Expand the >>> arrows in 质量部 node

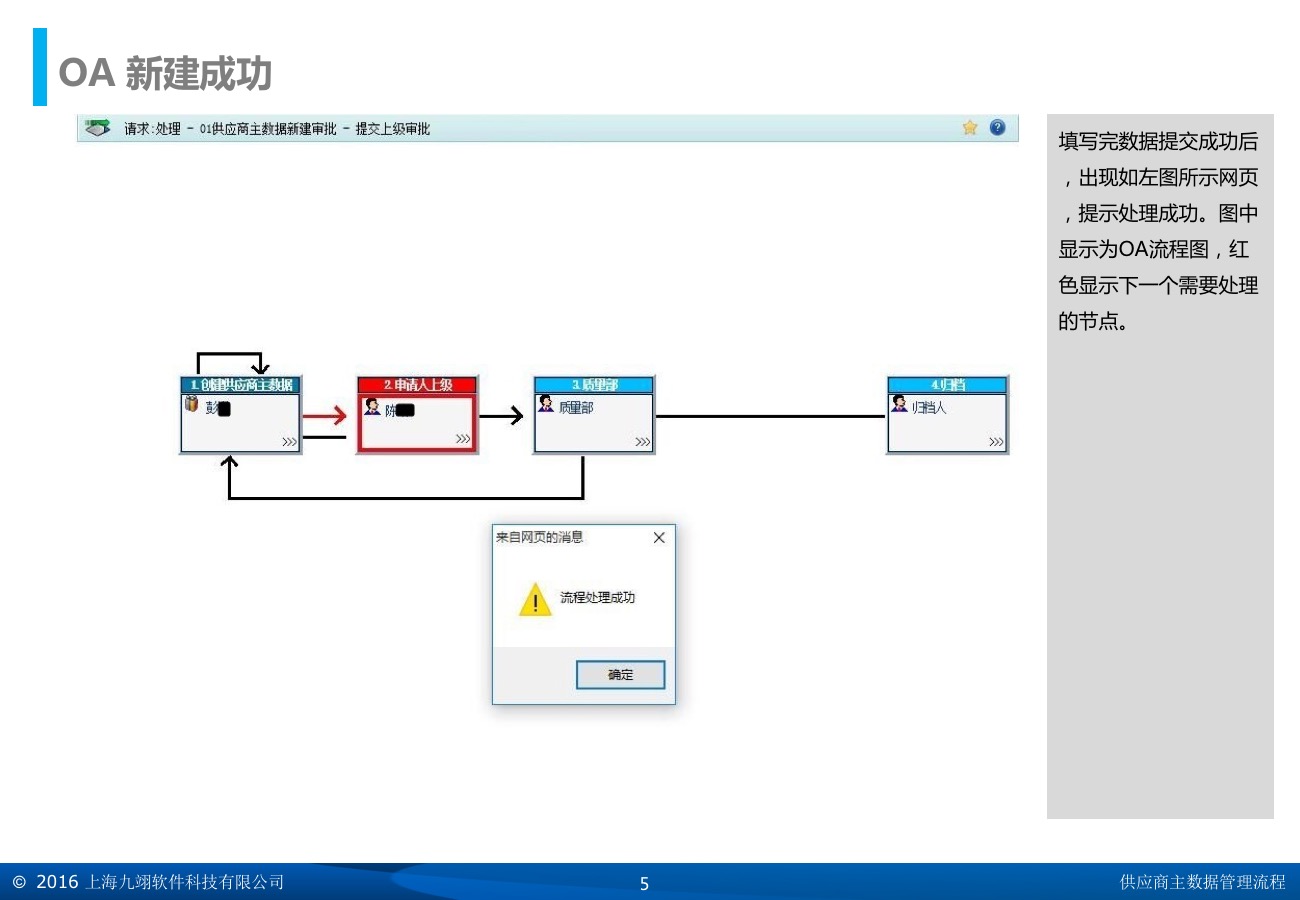click(642, 442)
